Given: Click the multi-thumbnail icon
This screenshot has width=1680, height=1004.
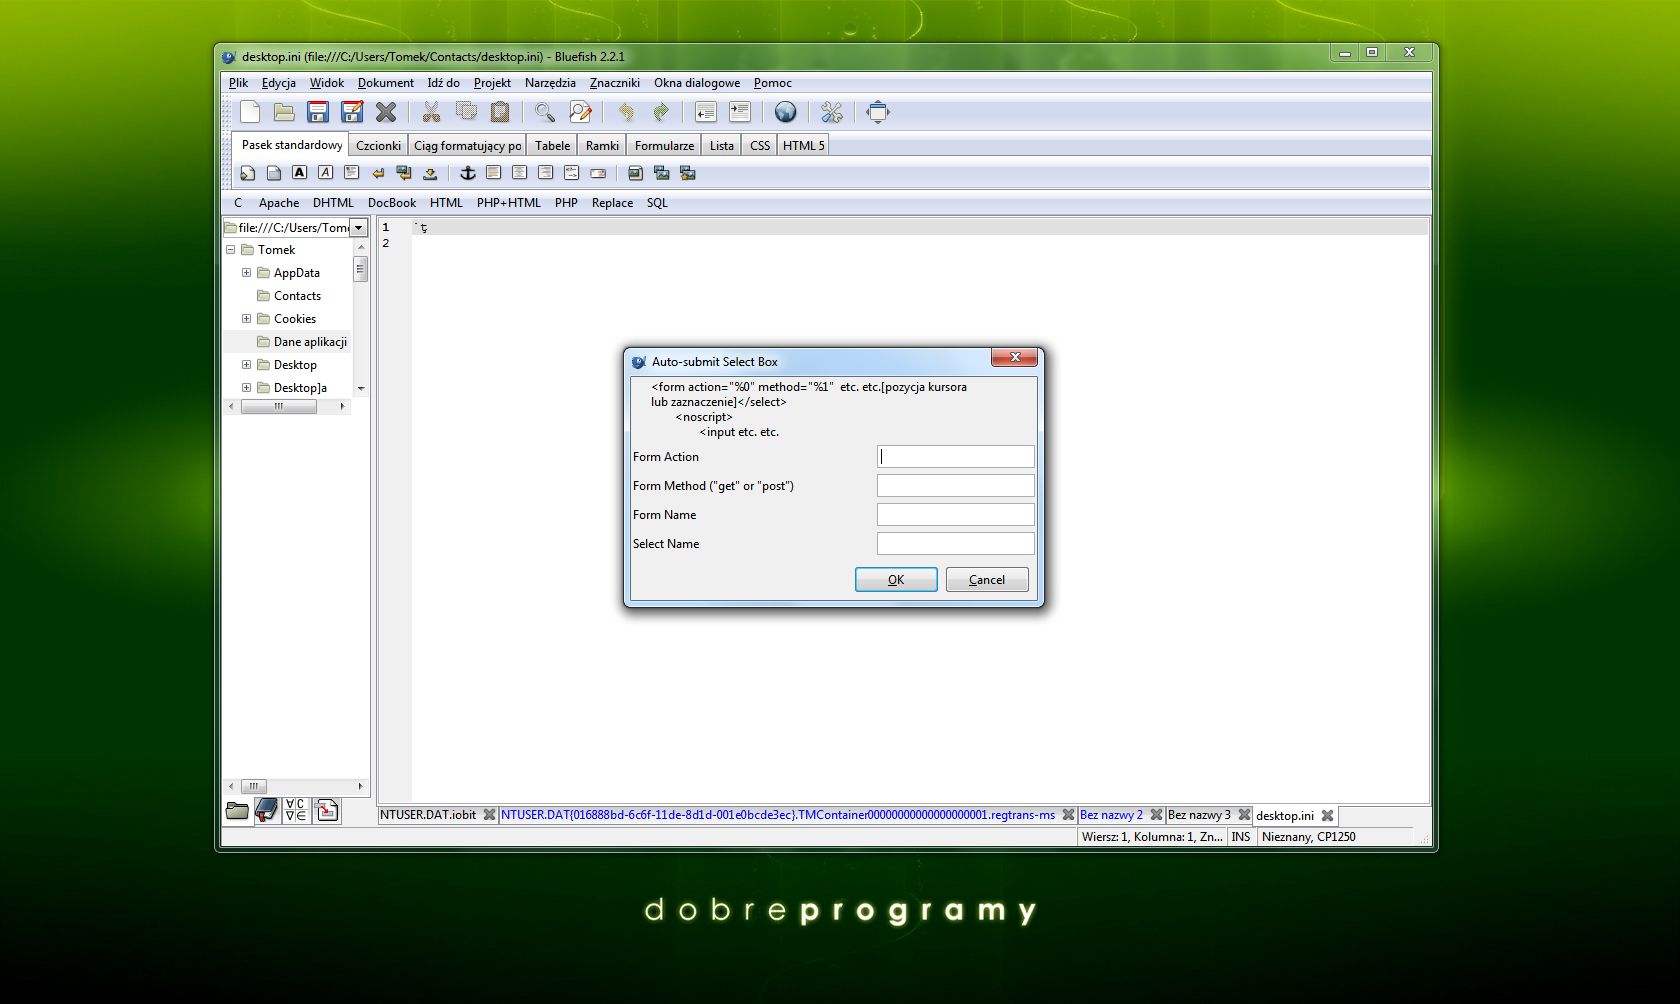Looking at the screenshot, I should [687, 173].
